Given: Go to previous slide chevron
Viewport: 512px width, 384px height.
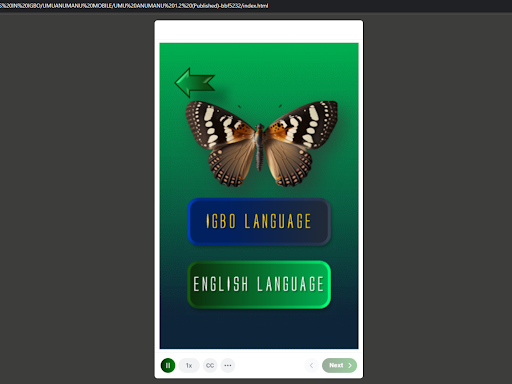Looking at the screenshot, I should [311, 365].
